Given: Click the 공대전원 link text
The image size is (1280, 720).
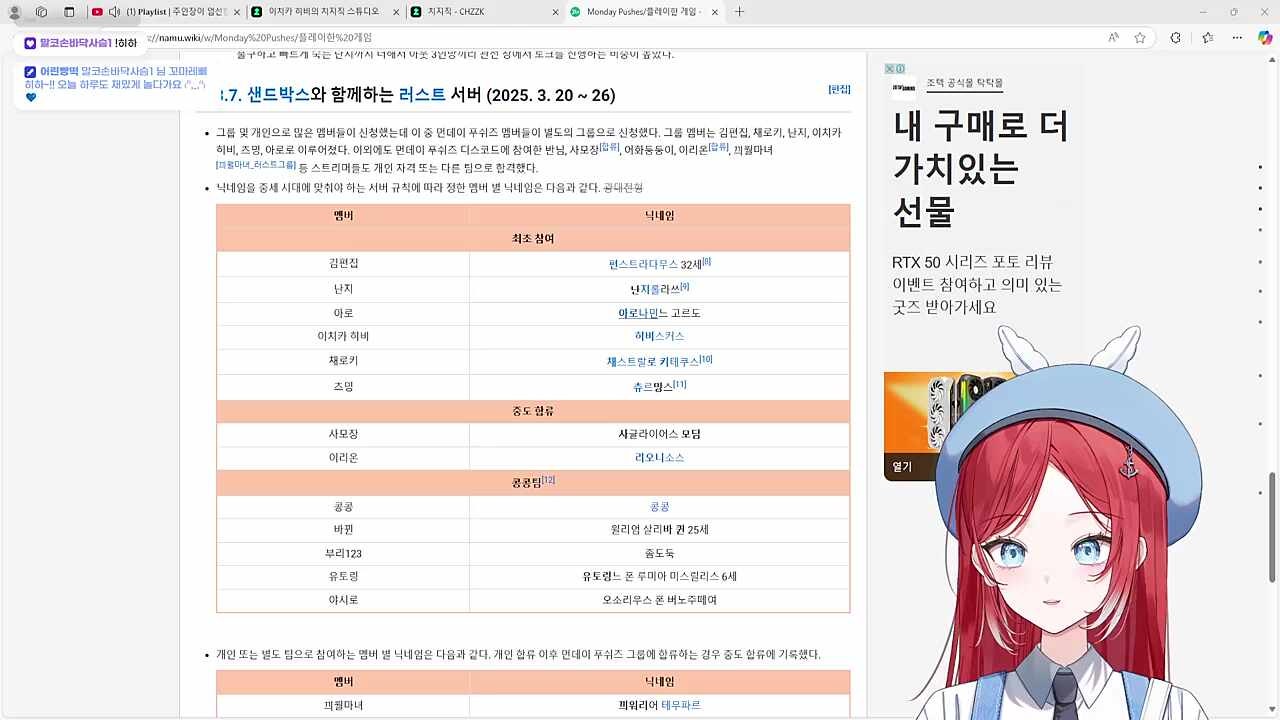Looking at the screenshot, I should coord(622,187).
